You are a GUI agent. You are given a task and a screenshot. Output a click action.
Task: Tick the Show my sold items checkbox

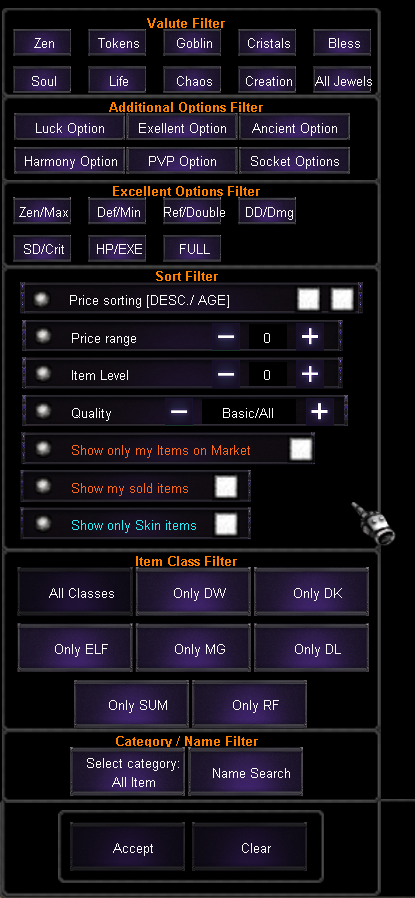click(226, 487)
